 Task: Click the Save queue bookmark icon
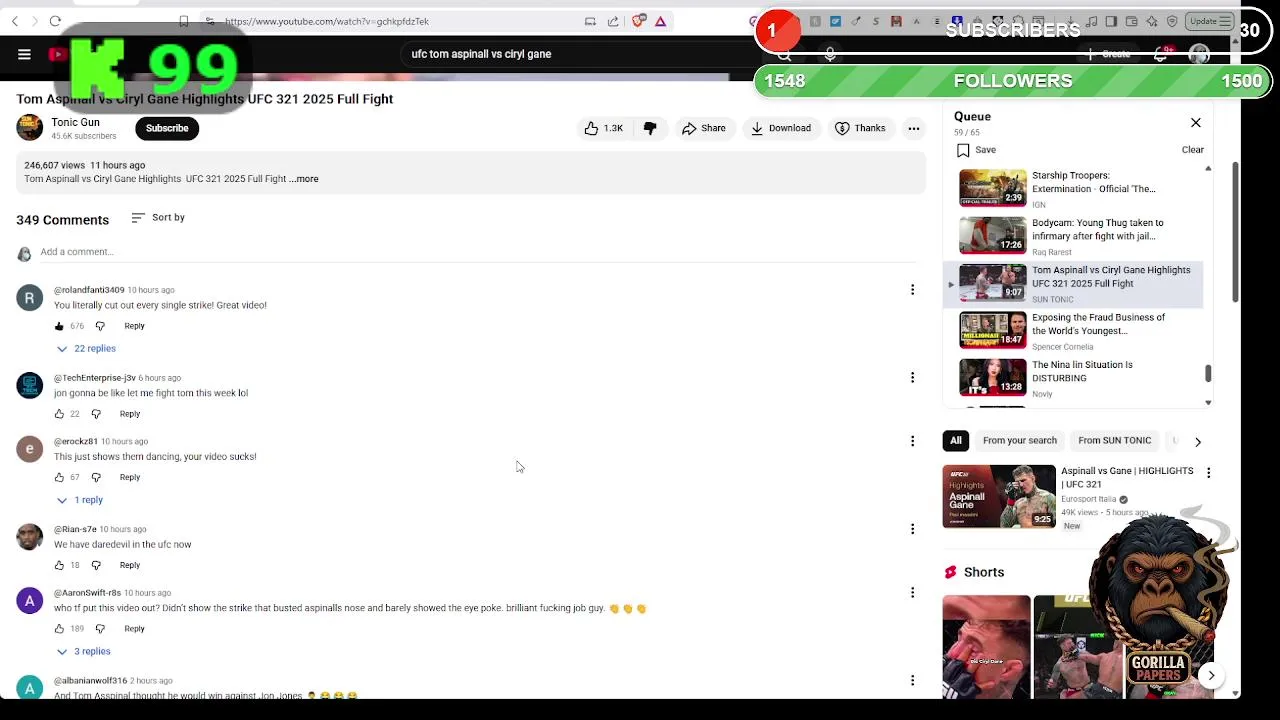tap(963, 150)
